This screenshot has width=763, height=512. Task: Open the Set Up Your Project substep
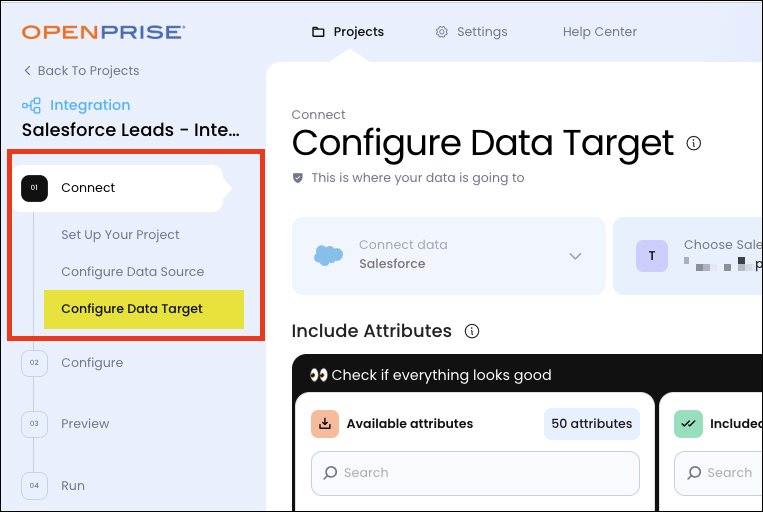(x=120, y=235)
